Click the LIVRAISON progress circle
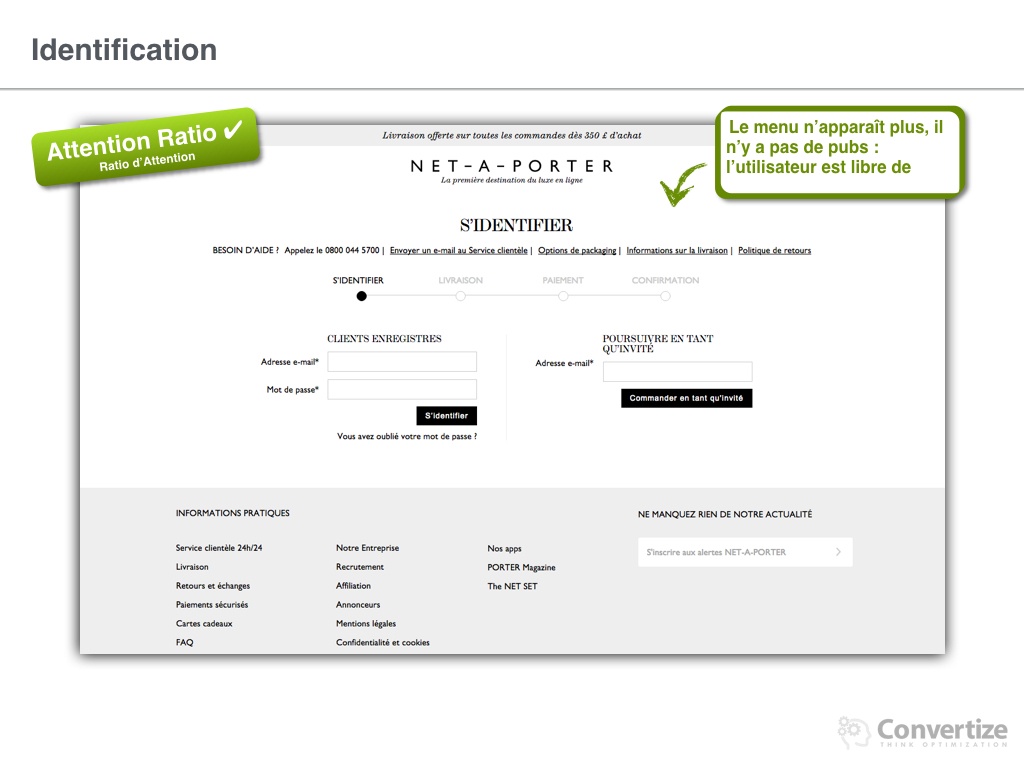 (x=460, y=296)
